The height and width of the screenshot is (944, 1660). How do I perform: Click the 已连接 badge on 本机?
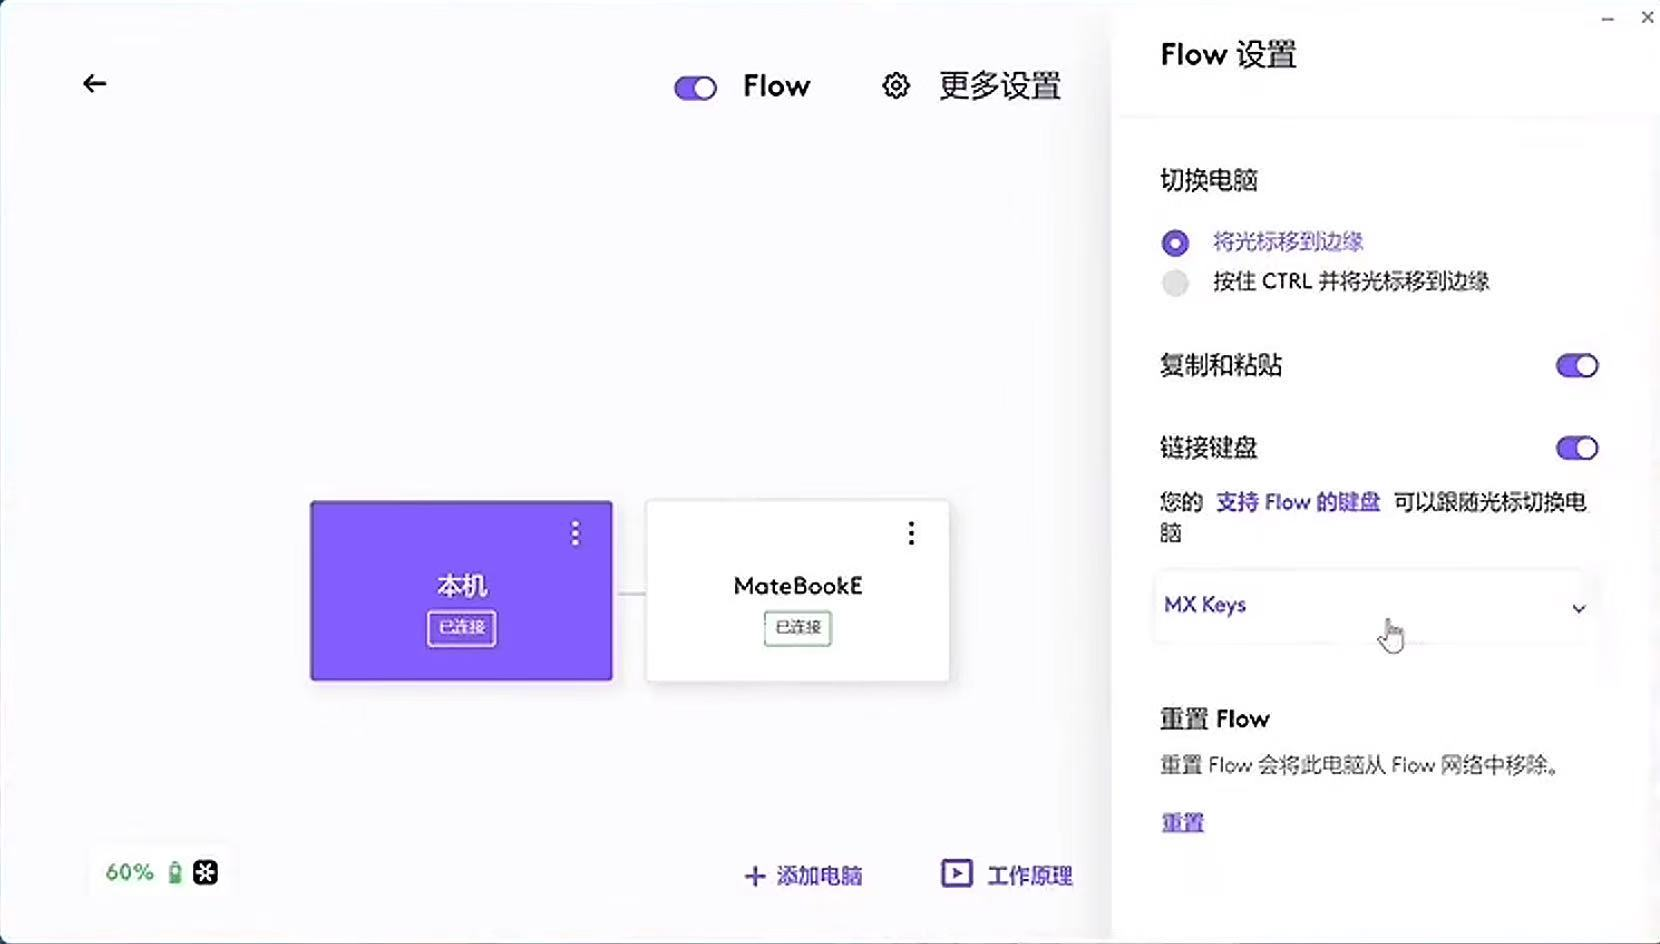[461, 628]
